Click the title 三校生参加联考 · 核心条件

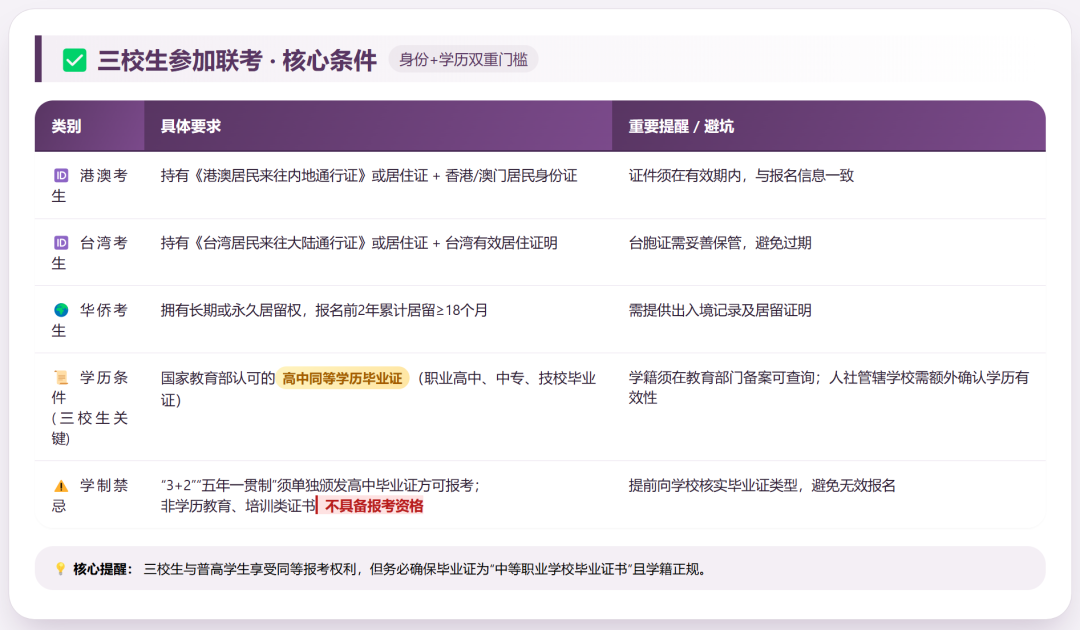click(x=237, y=60)
